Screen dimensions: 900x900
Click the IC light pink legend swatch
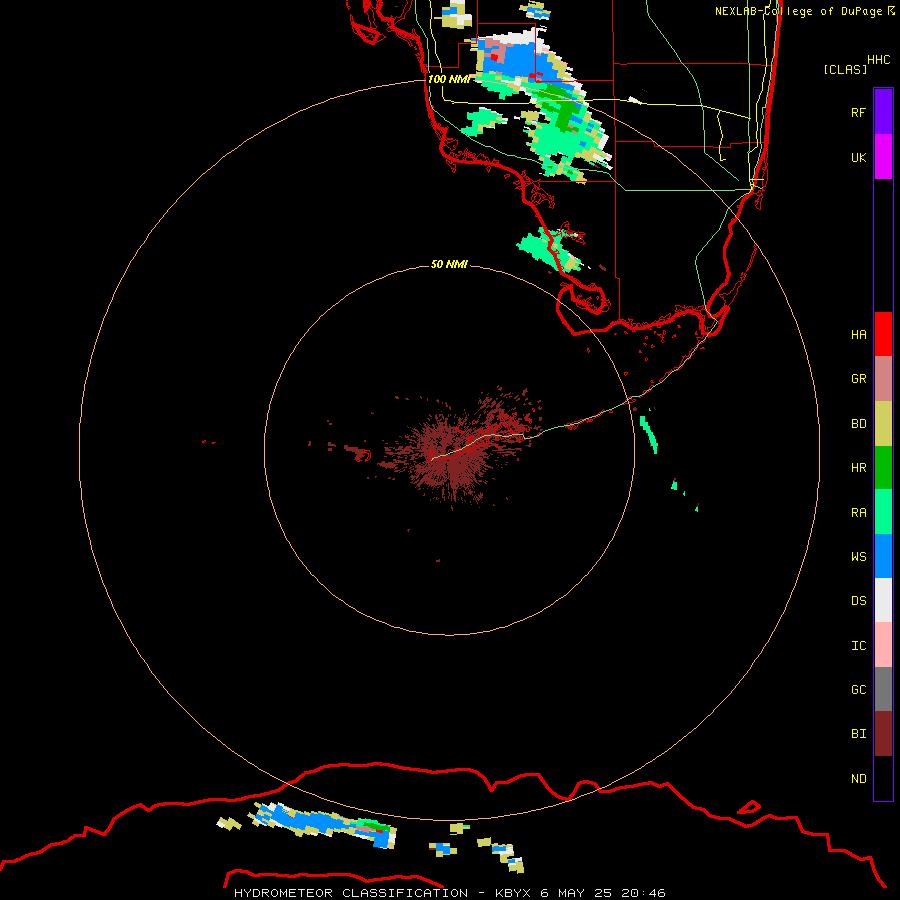click(883, 645)
